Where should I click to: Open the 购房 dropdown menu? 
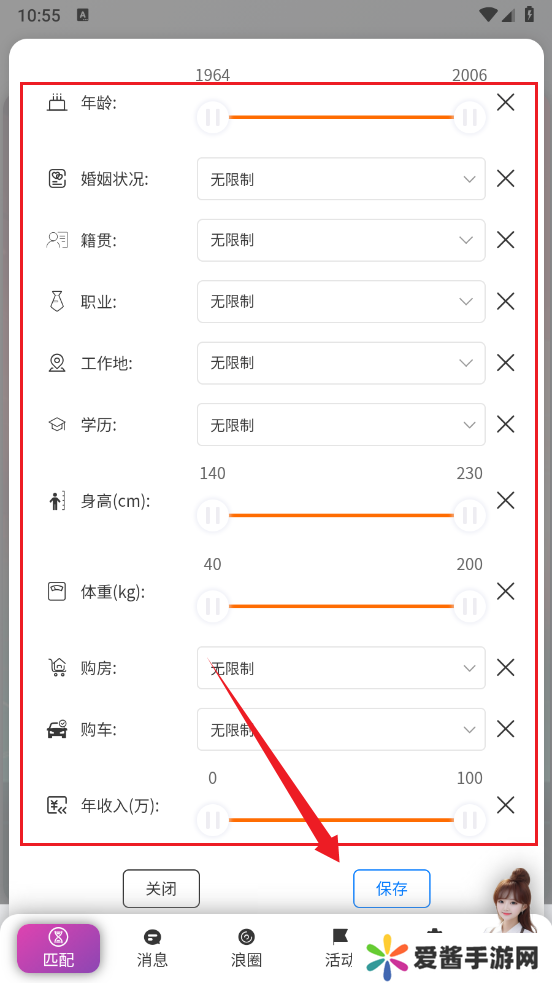(x=341, y=668)
